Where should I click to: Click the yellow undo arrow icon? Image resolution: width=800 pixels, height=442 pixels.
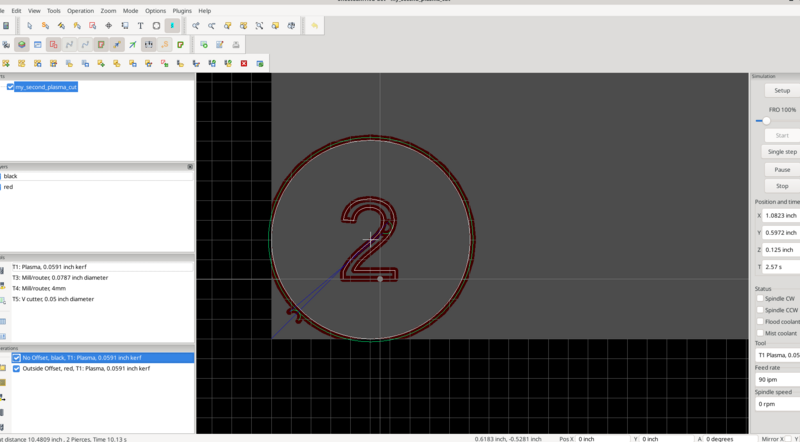tap(314, 26)
